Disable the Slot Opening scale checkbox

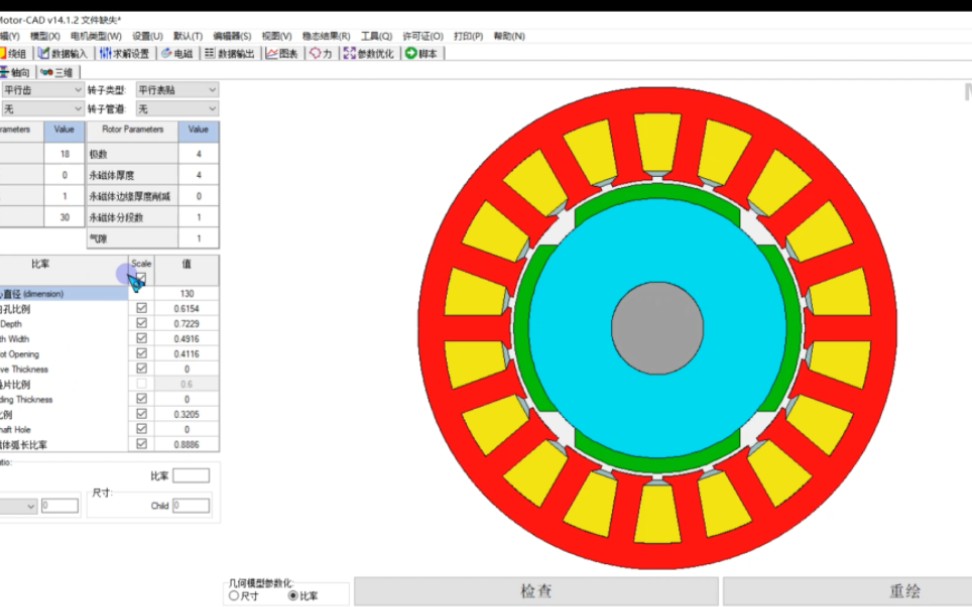click(141, 352)
